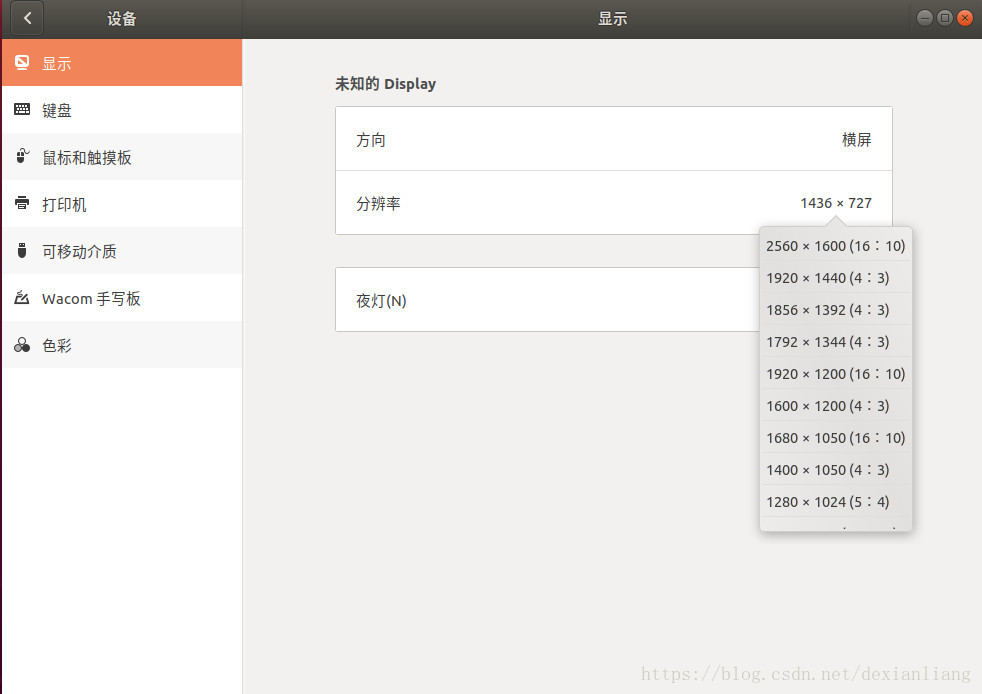Click the Wacom tablet icon

[x=22, y=298]
